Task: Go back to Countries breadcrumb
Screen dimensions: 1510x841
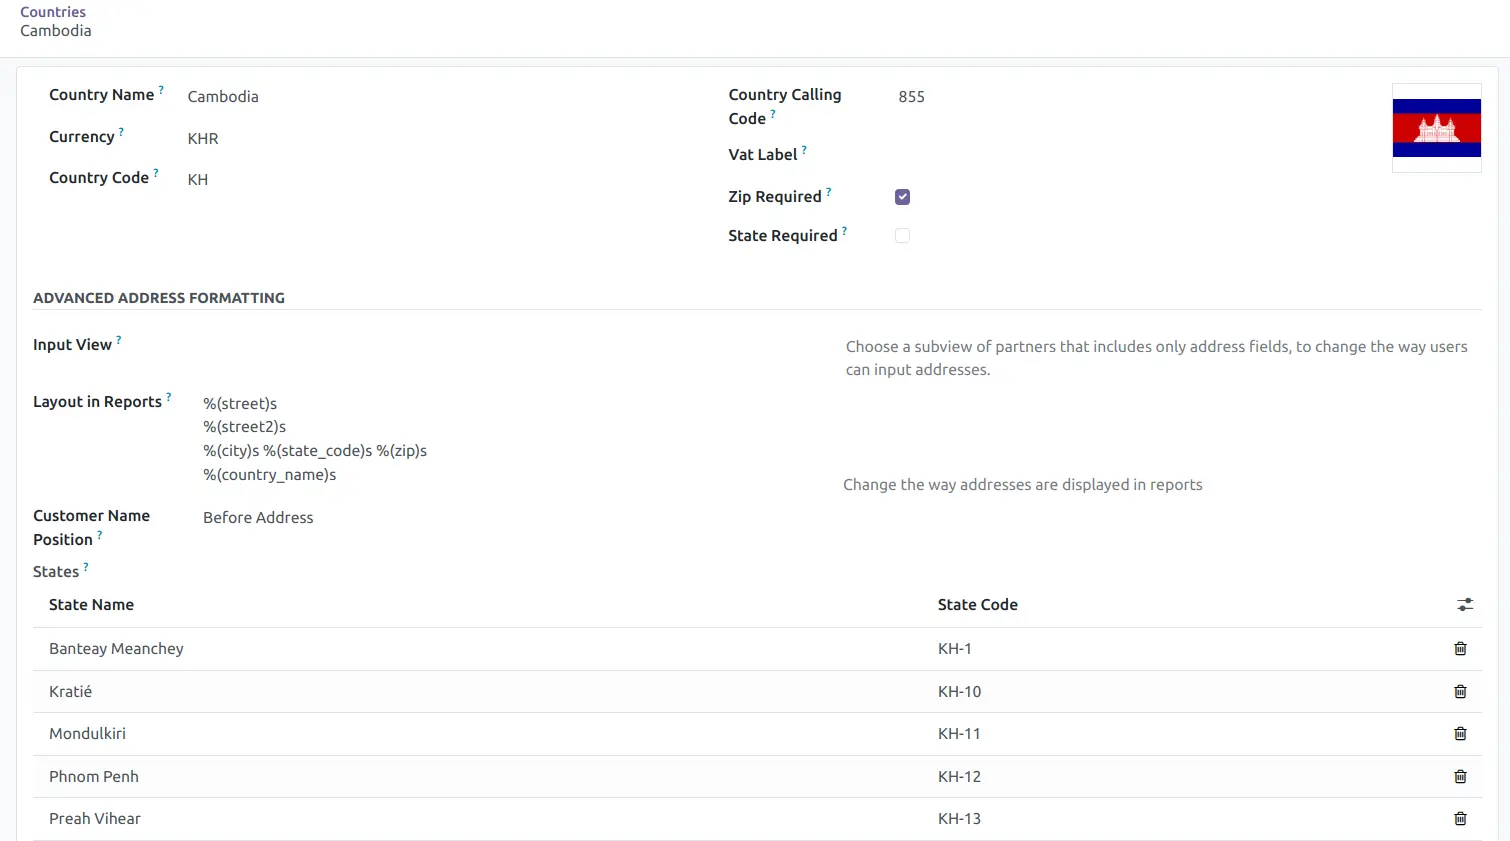Action: tap(53, 12)
